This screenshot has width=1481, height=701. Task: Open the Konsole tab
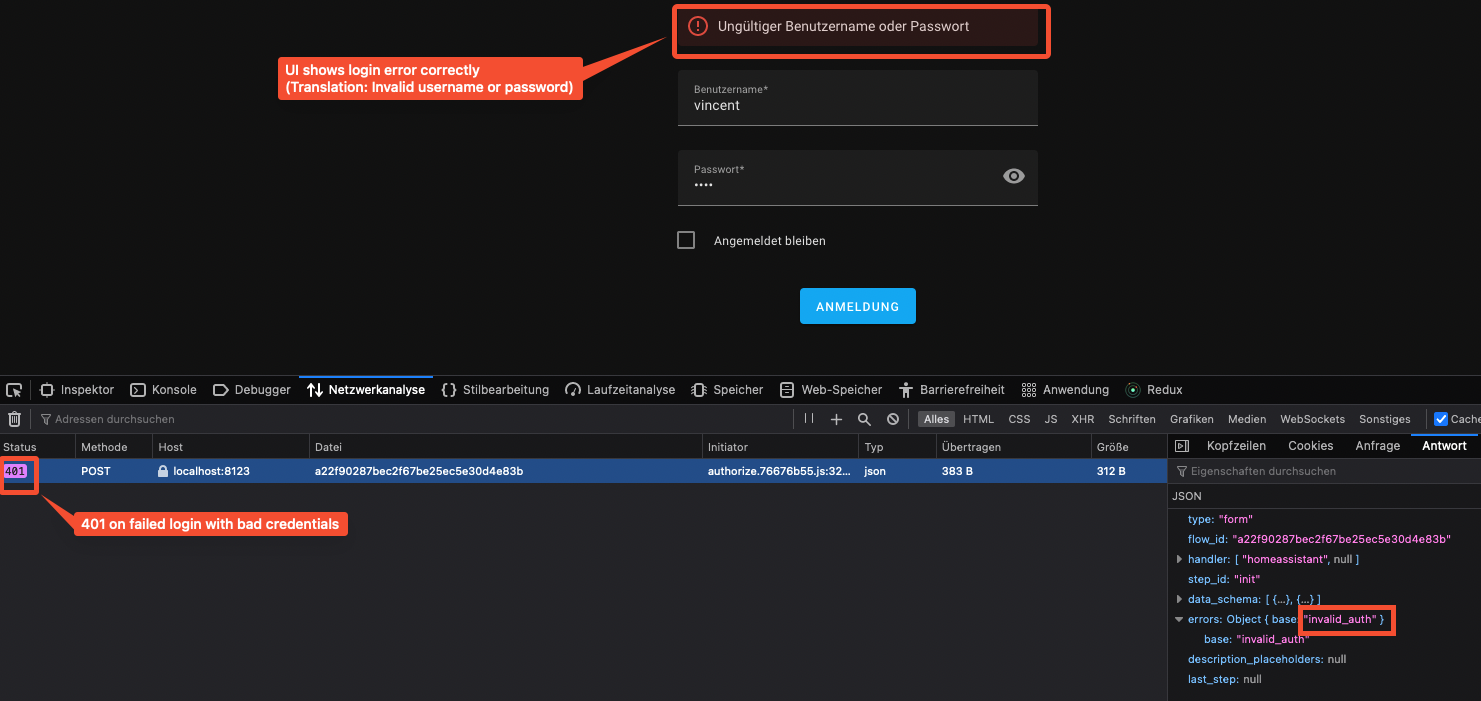click(164, 390)
